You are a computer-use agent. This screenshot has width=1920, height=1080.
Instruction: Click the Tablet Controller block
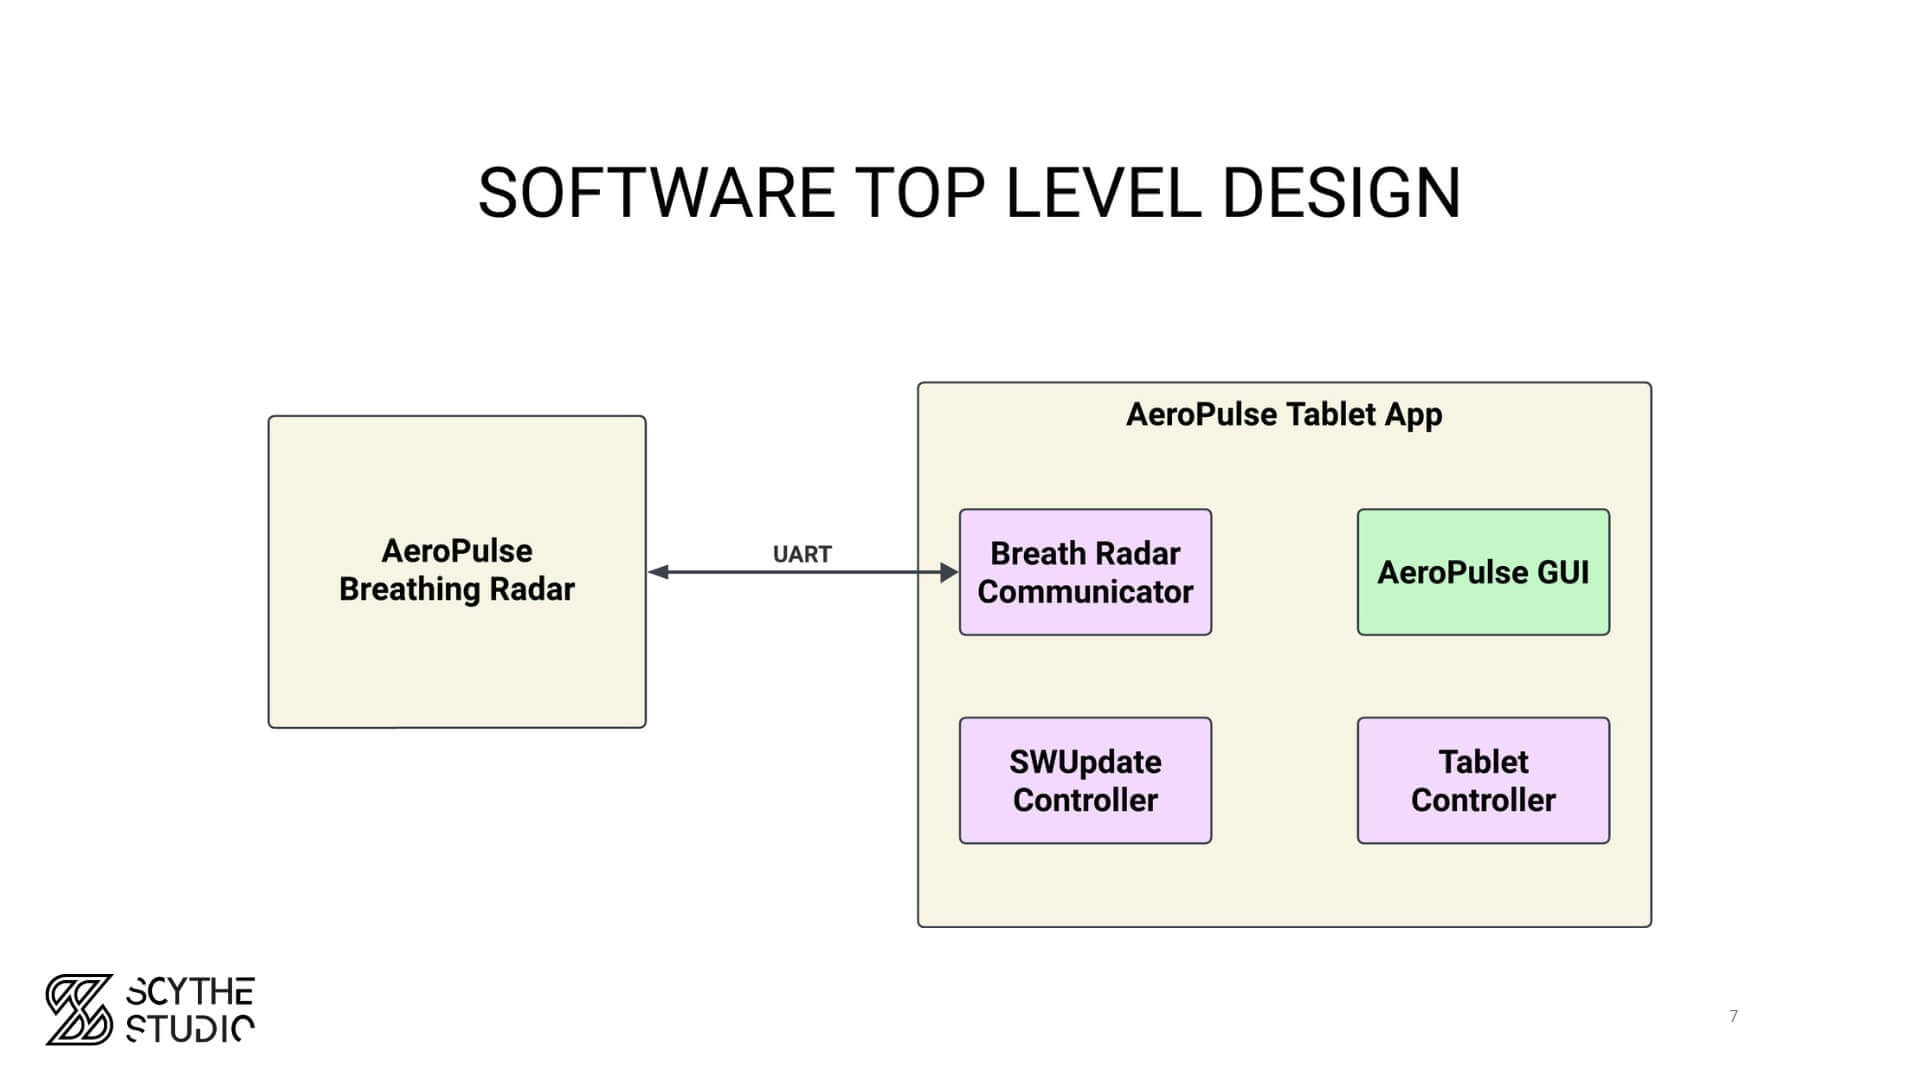pyautogui.click(x=1483, y=780)
